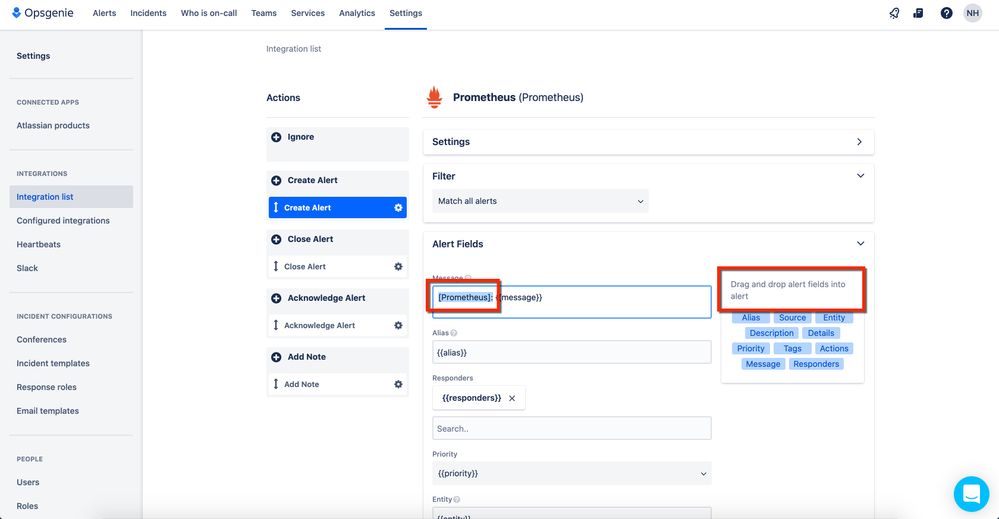Open the Teams menu
Viewport: 999px width, 519px height.
tap(264, 13)
